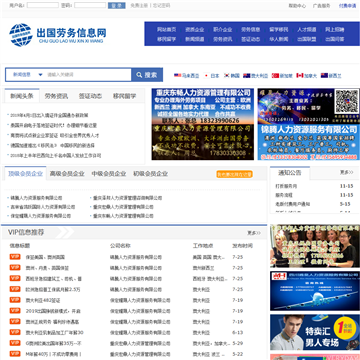Click the login button beside the password field
The height and width of the screenshot is (360, 360).
pyautogui.click(x=117, y=5)
